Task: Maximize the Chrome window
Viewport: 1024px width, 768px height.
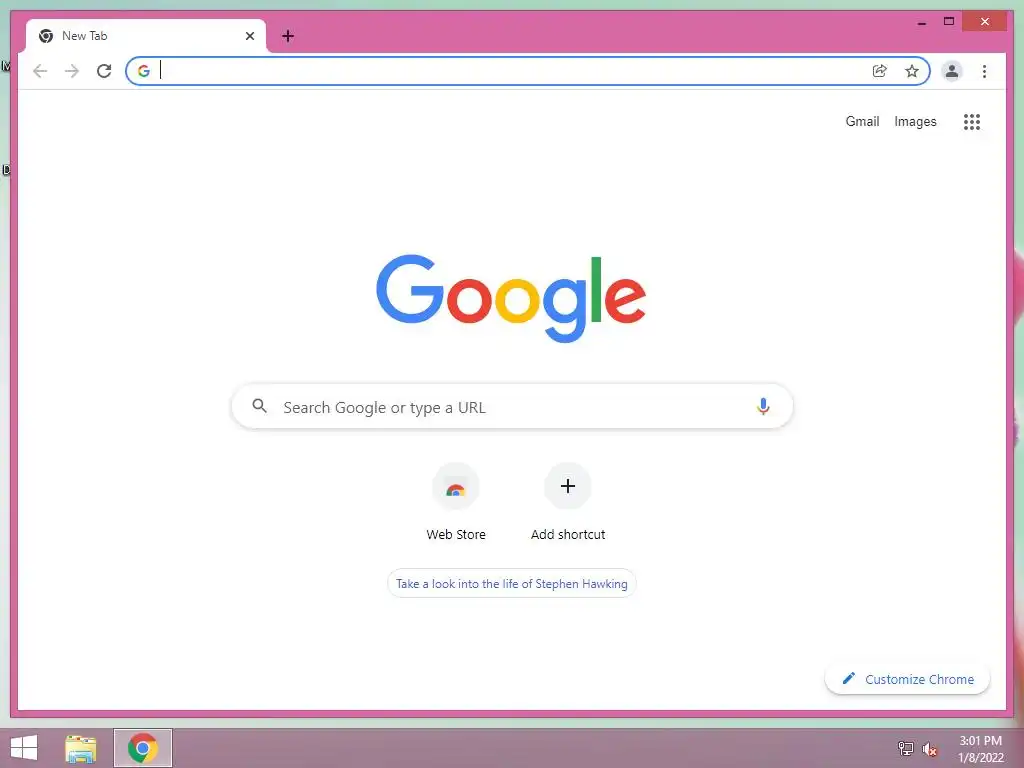Action: [x=949, y=22]
